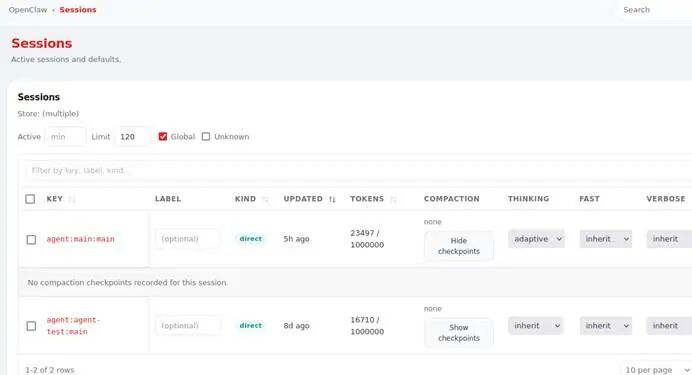Screen dimensions: 692x375
Task: Edit the optional label for agent:agent-test:main
Action: click(188, 326)
